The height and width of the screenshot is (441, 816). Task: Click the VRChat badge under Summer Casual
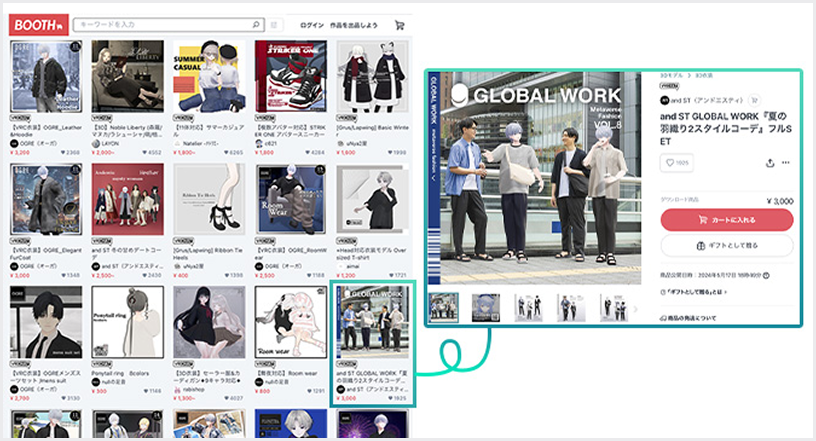pos(183,118)
